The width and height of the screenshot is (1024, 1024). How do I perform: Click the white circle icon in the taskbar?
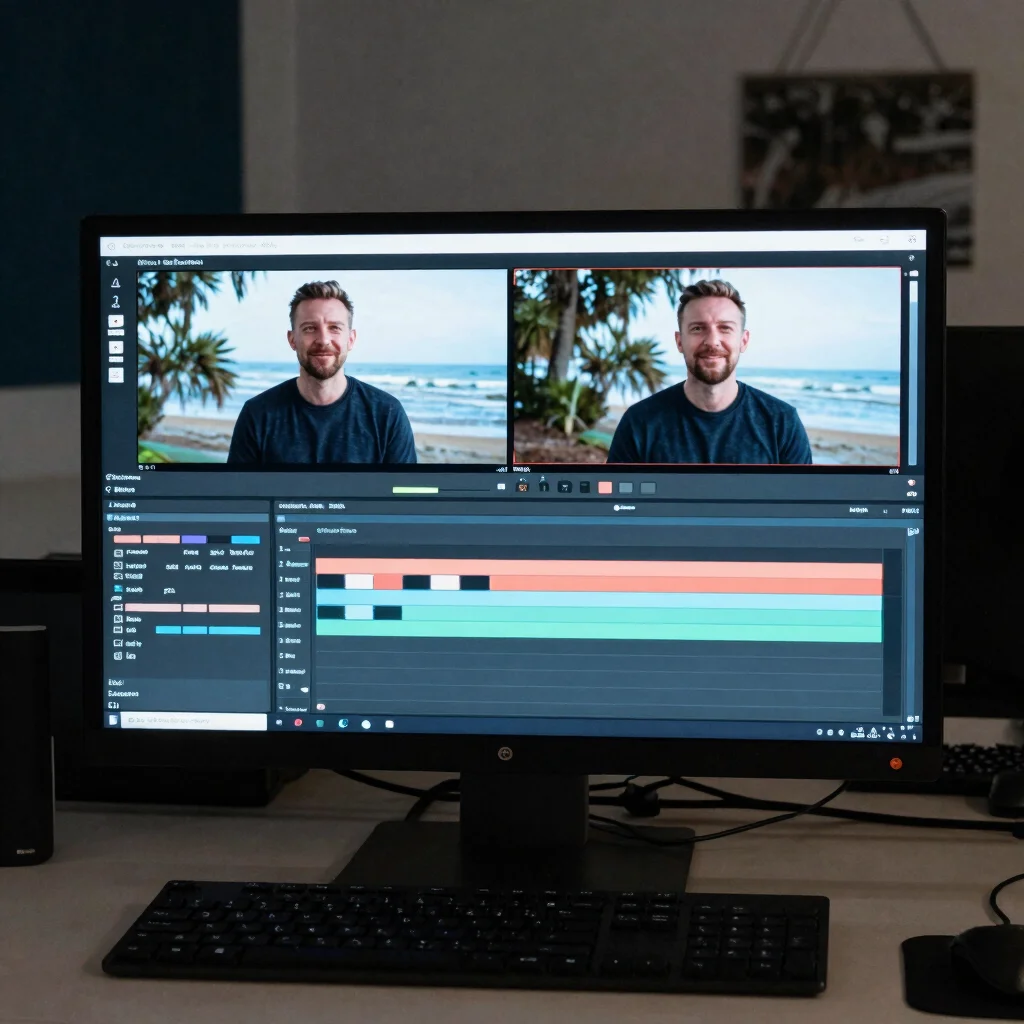coord(366,724)
